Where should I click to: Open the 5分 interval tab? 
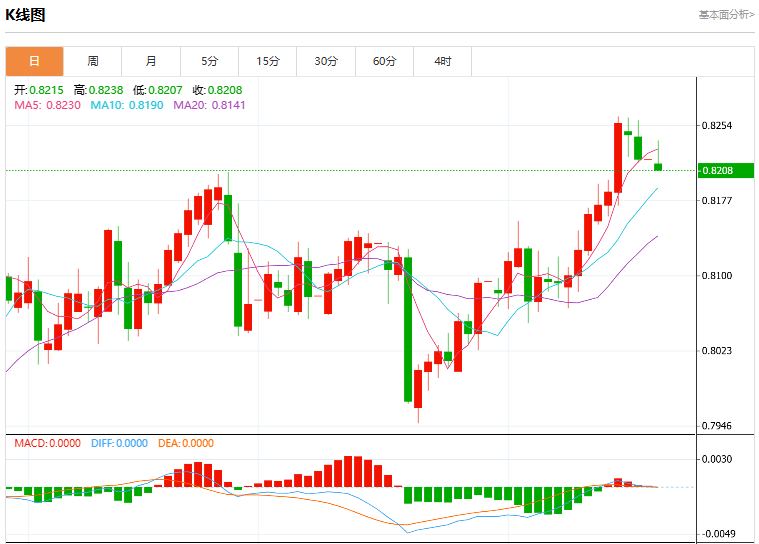click(210, 61)
